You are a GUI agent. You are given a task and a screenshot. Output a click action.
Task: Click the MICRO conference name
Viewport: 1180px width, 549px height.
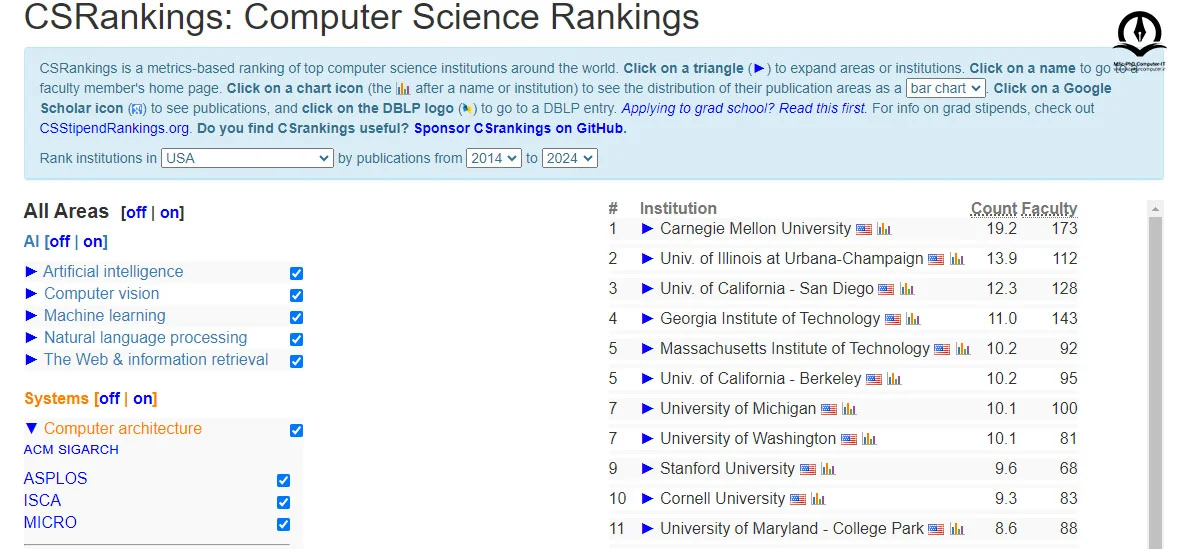click(x=50, y=522)
